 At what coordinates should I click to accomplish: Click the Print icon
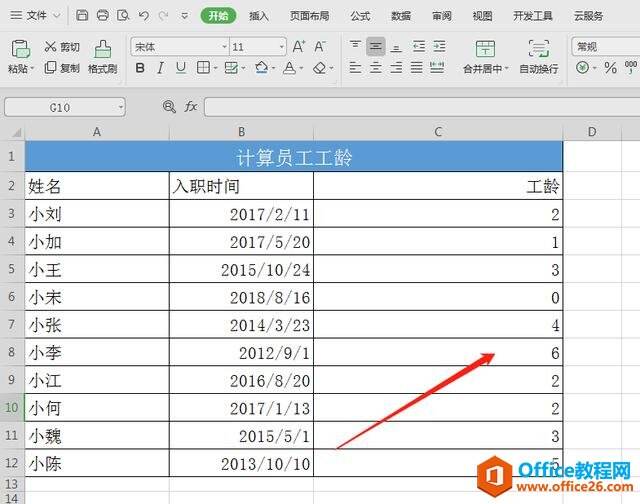(102, 16)
